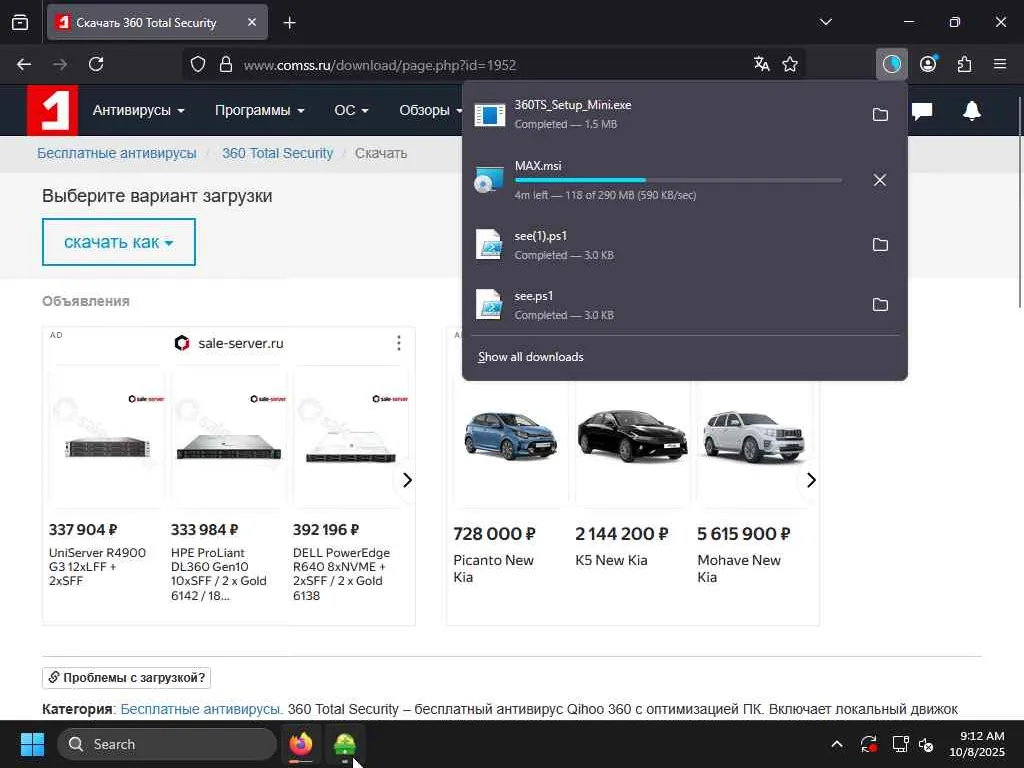Open Firefox application hamburger menu
The image size is (1024, 768).
tap(1000, 64)
